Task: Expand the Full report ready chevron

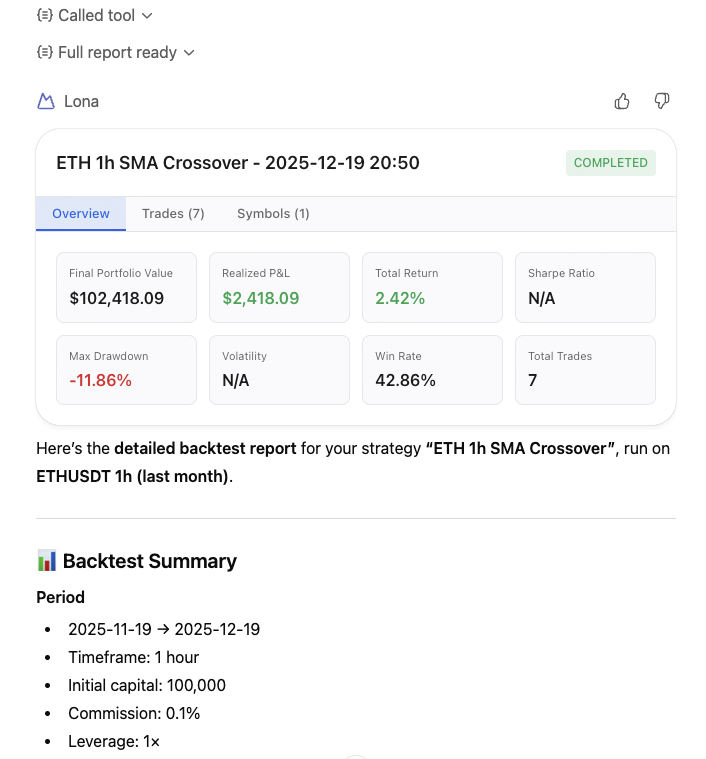Action: click(x=189, y=52)
